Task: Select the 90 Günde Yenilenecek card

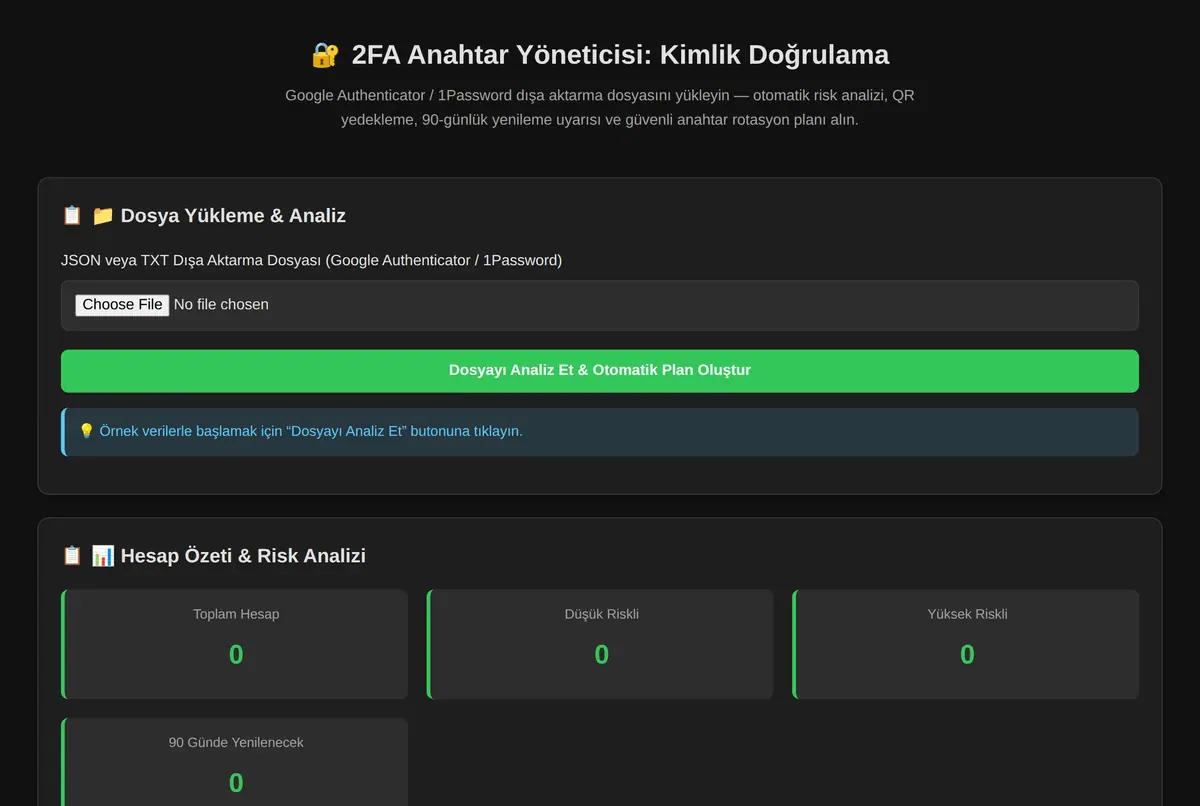Action: (235, 762)
